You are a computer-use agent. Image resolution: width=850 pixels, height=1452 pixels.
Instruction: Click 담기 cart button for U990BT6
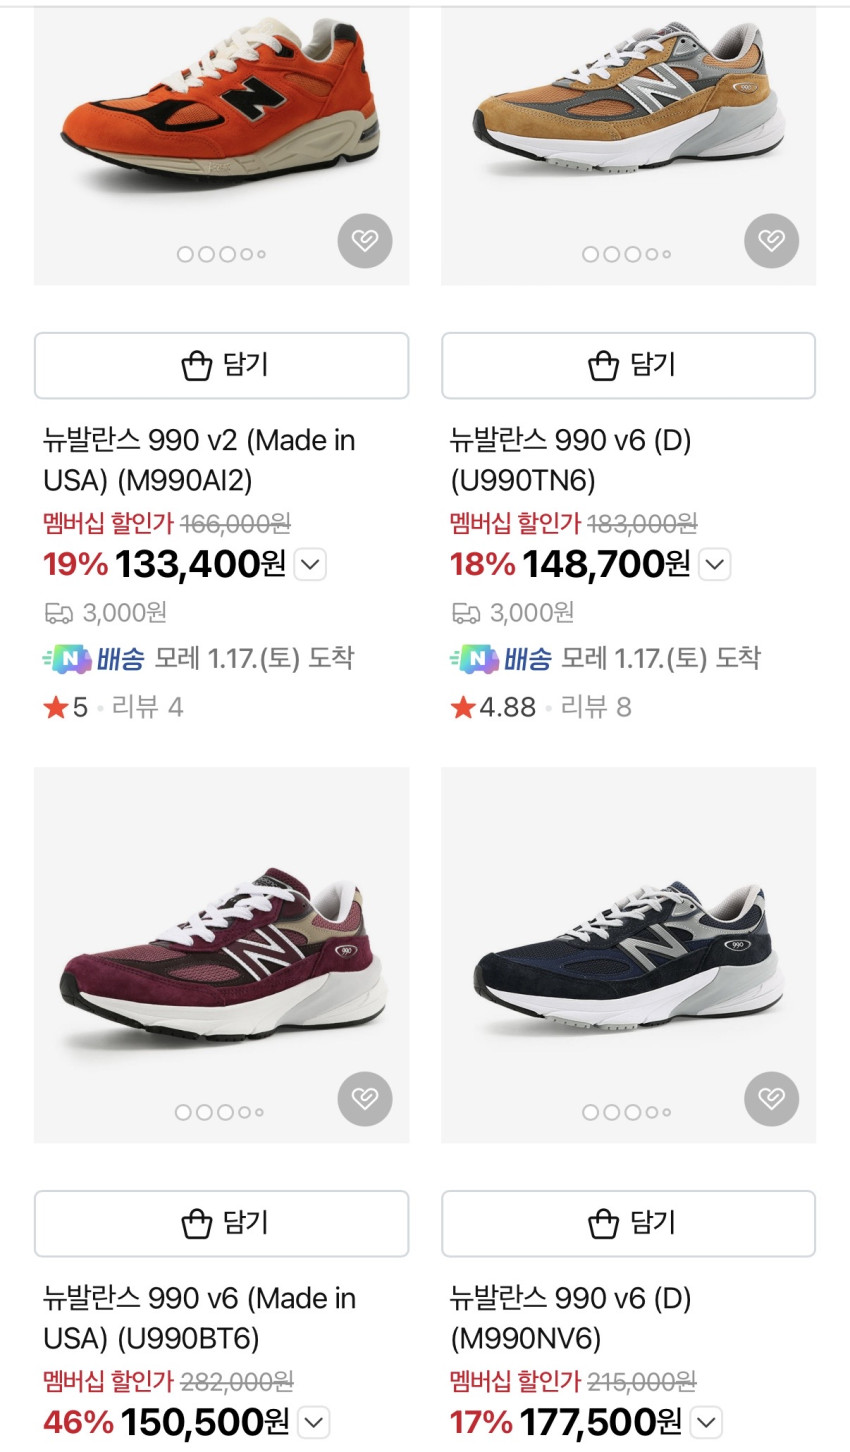click(x=221, y=1223)
